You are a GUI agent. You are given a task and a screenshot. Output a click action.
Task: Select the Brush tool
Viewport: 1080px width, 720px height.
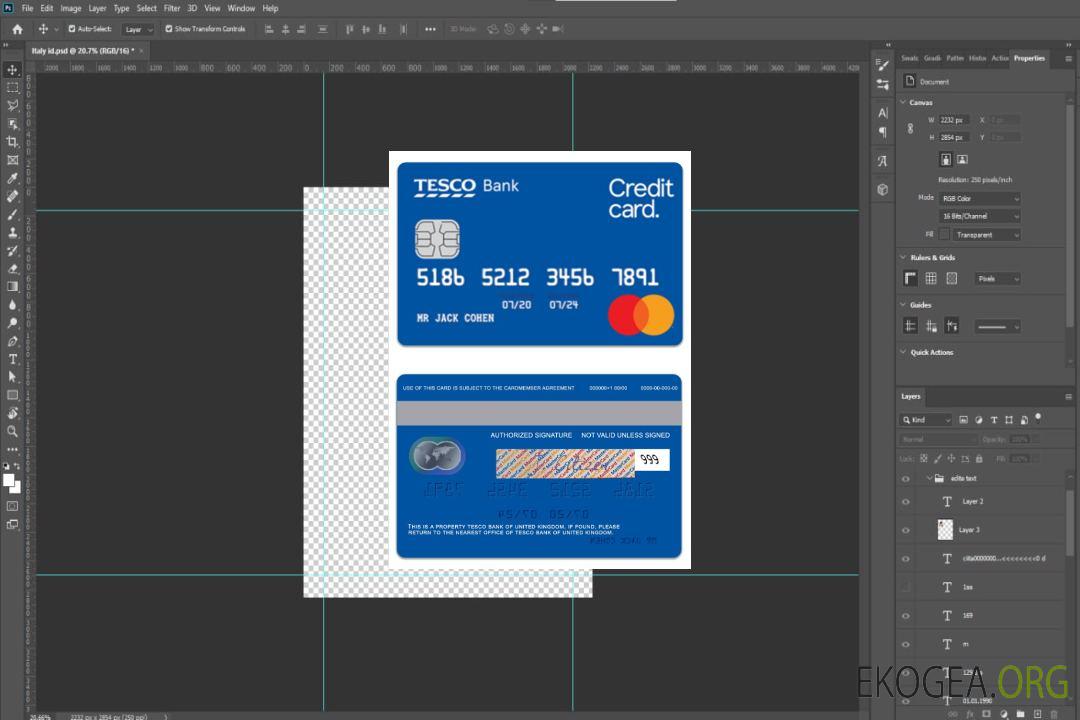click(12, 214)
